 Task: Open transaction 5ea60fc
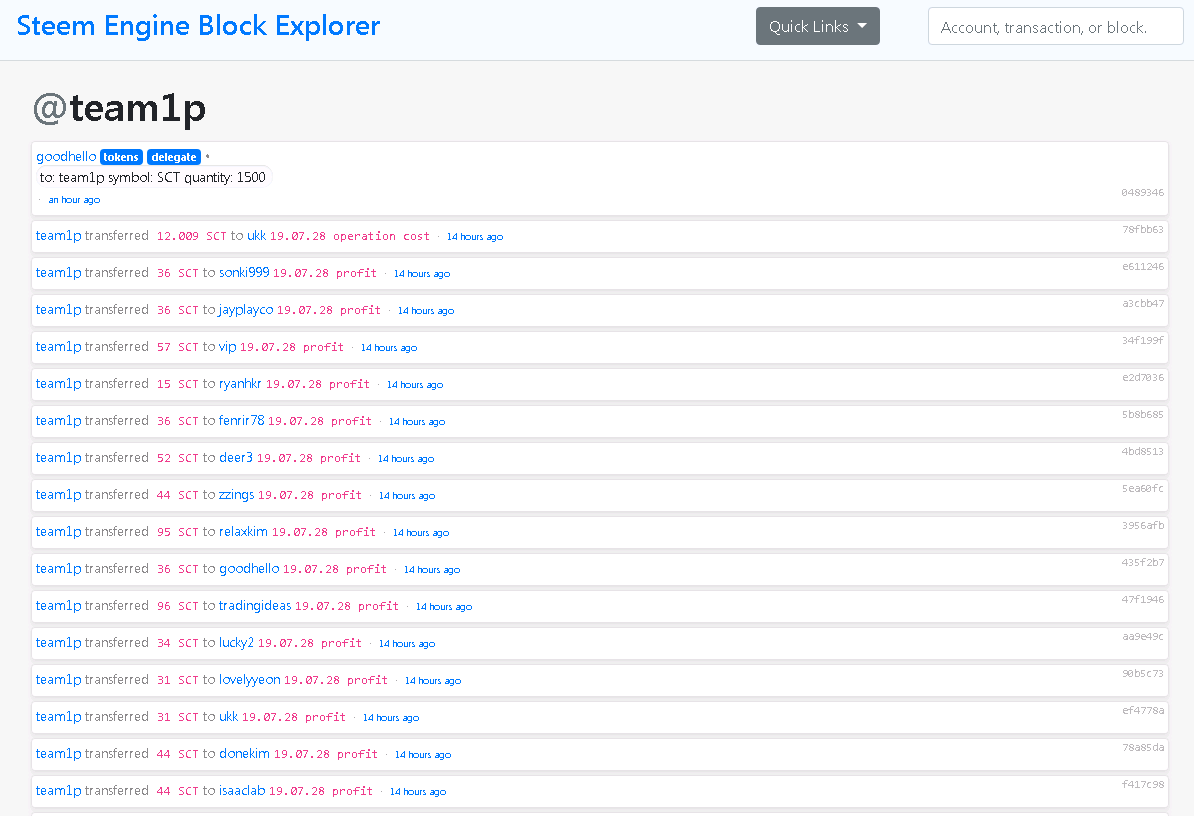(1142, 489)
